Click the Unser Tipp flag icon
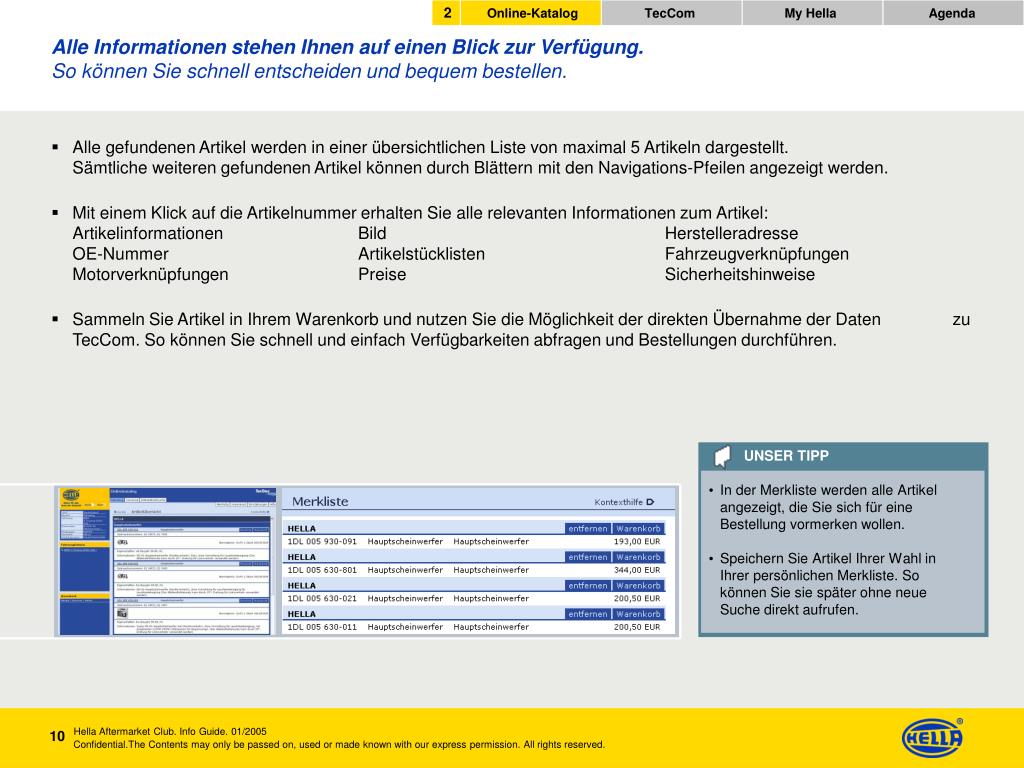The width and height of the screenshot is (1024, 768). click(722, 456)
